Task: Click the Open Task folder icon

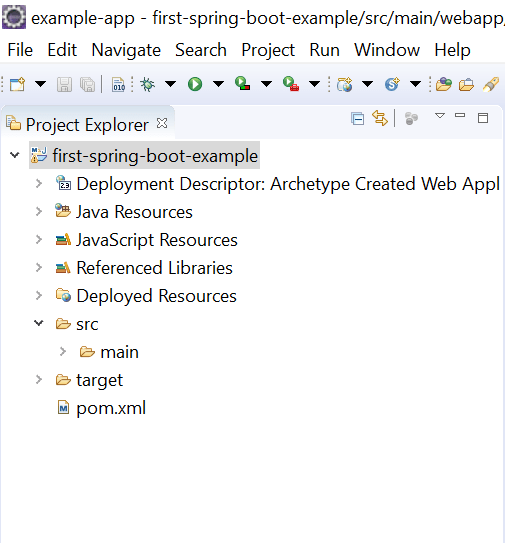Action: click(466, 84)
